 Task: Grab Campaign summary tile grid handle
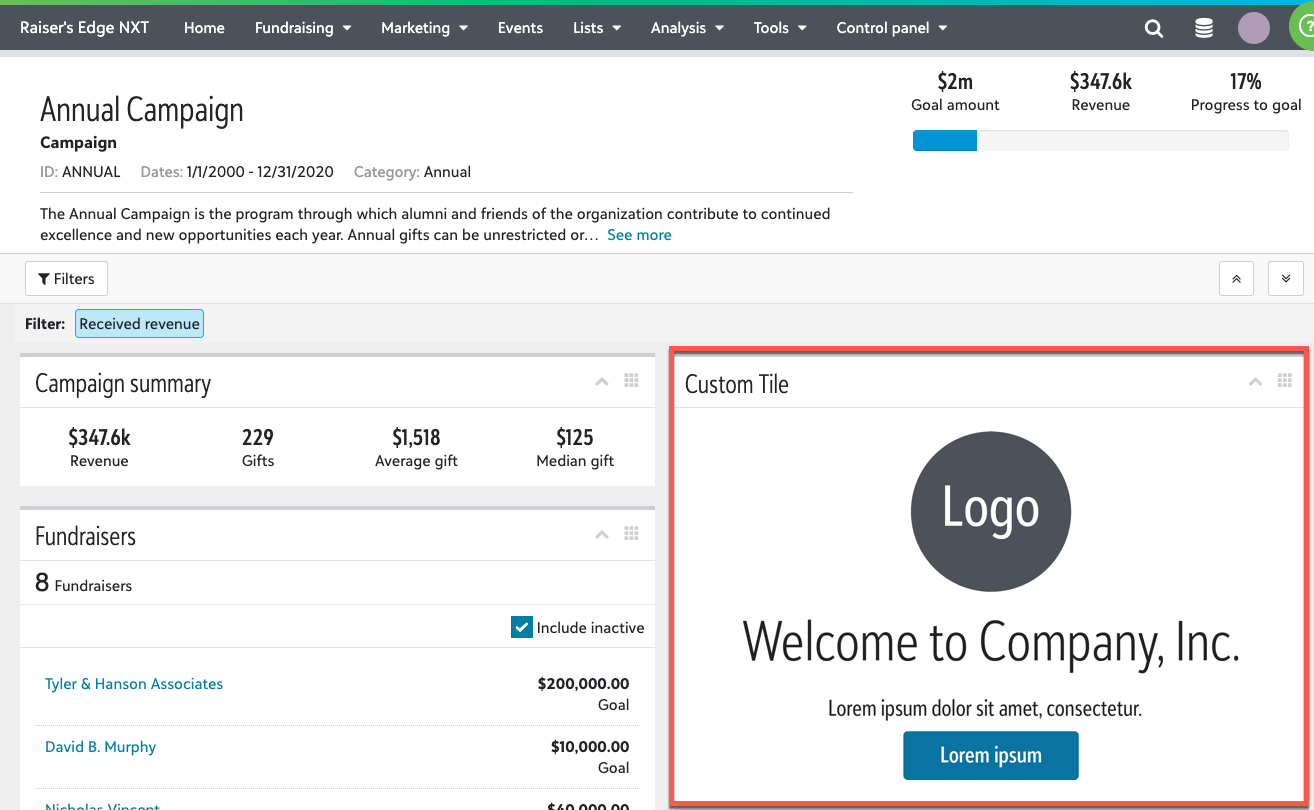click(631, 381)
